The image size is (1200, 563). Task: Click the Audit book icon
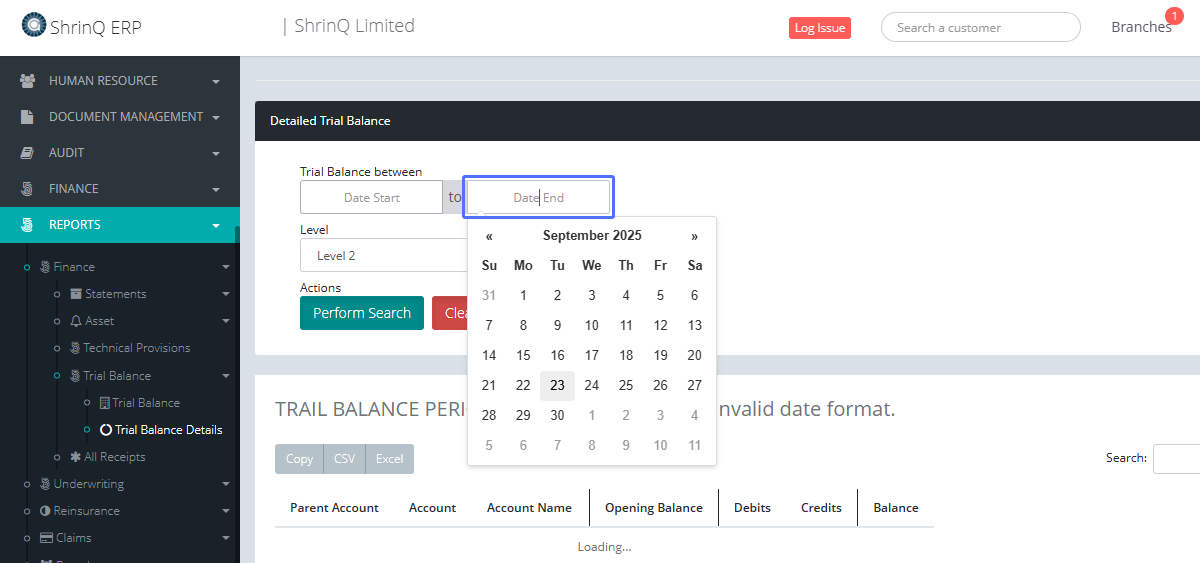pos(28,153)
